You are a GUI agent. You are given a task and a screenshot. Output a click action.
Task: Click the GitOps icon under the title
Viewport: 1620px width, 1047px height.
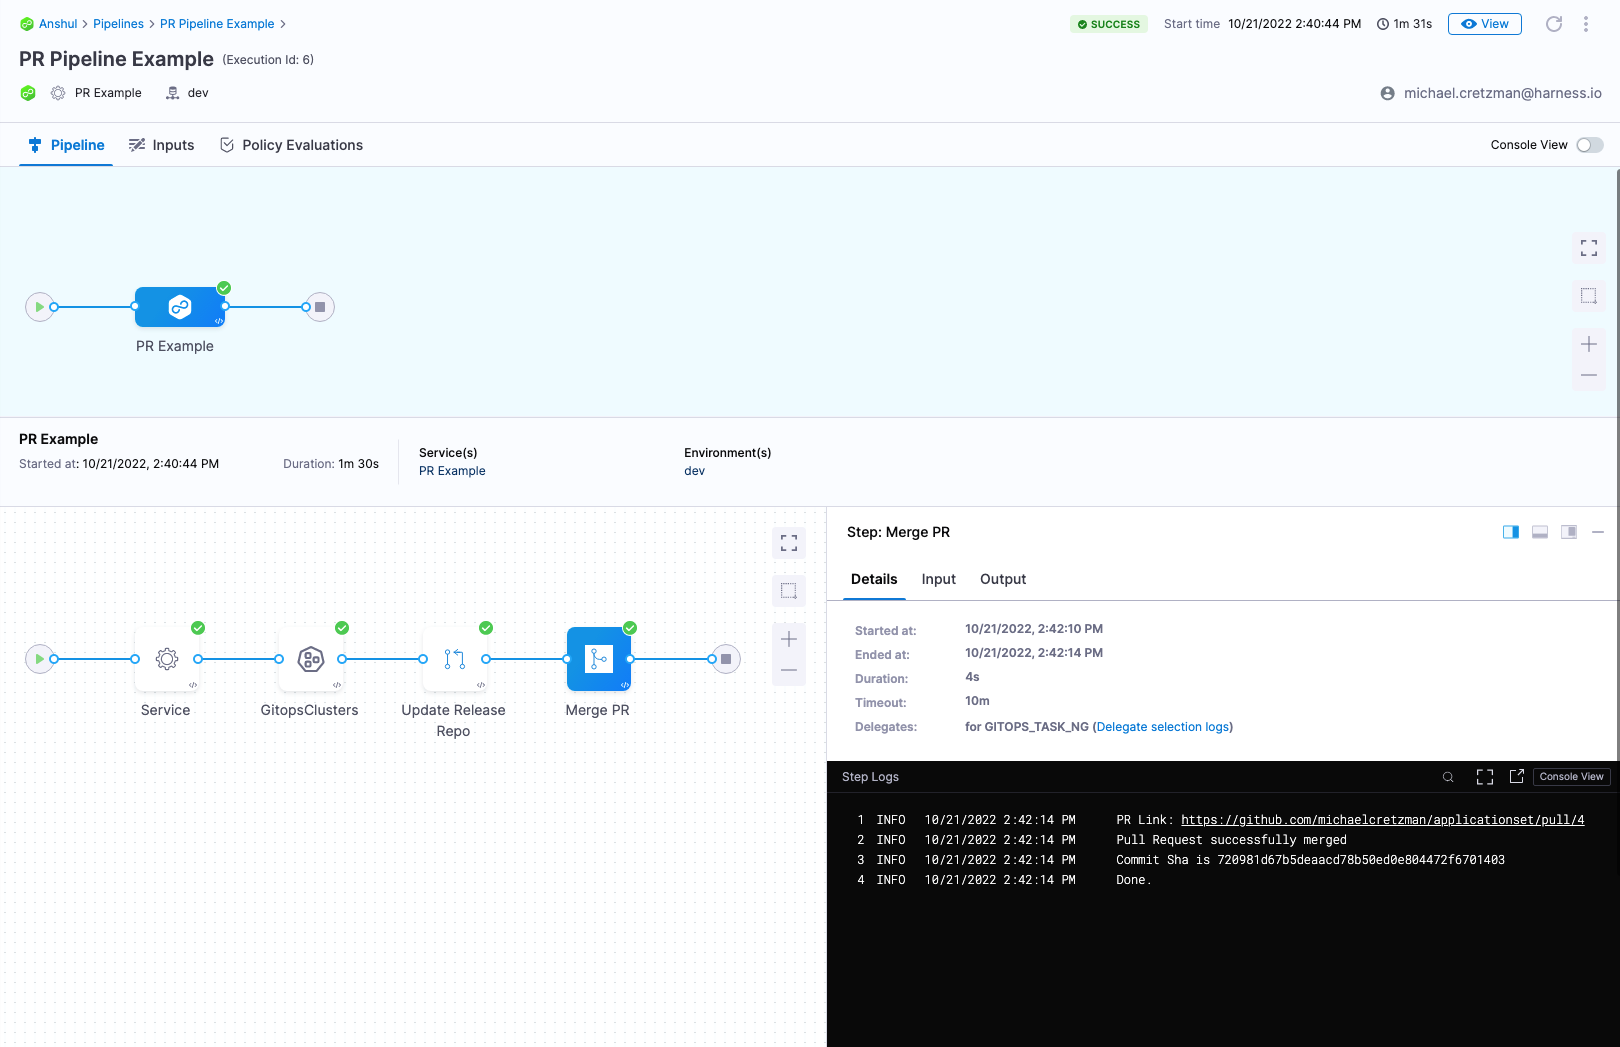(28, 93)
